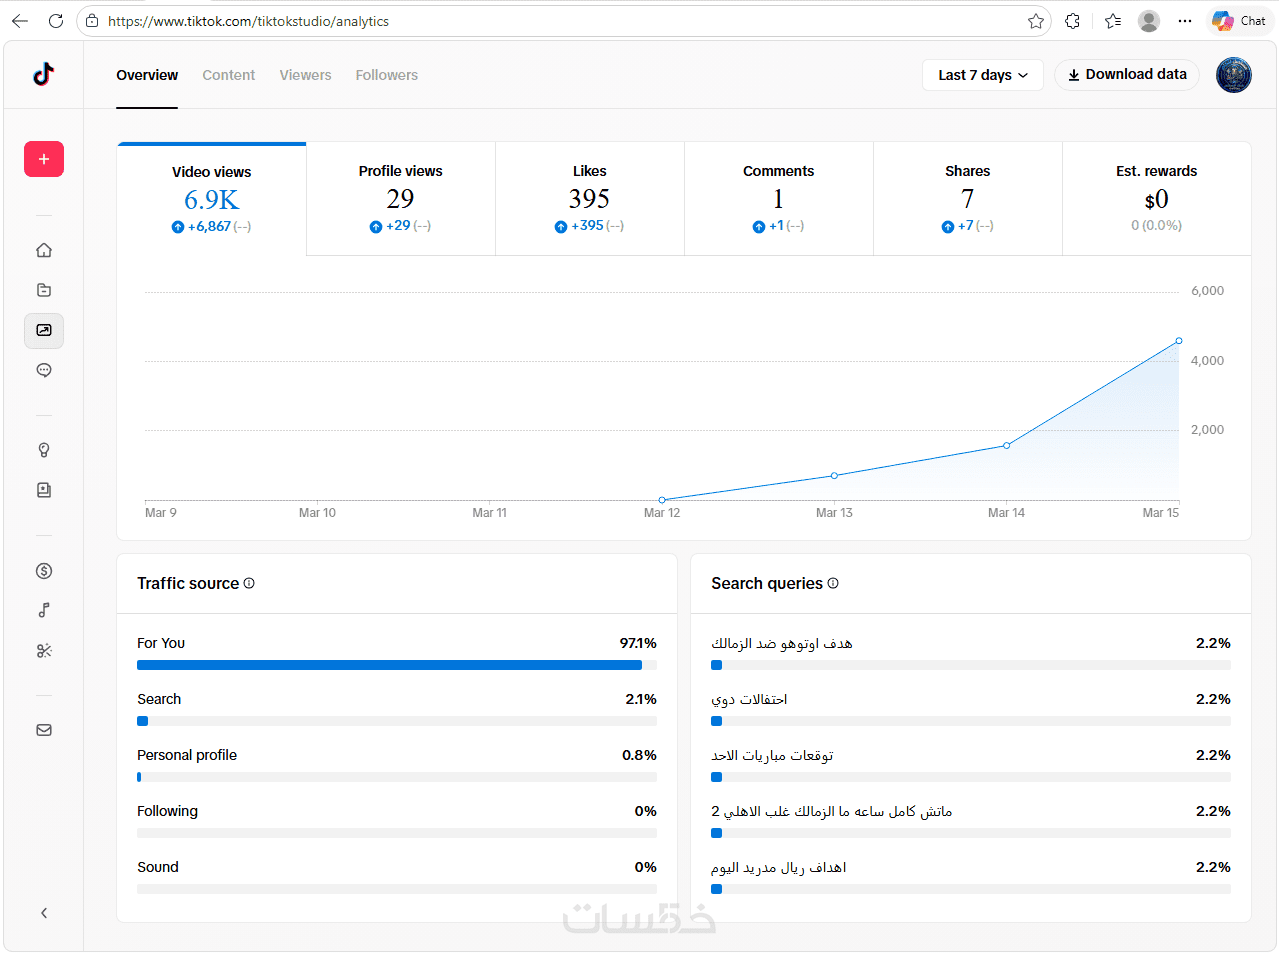Click the Download data button
The width and height of the screenshot is (1279, 953).
tap(1127, 75)
